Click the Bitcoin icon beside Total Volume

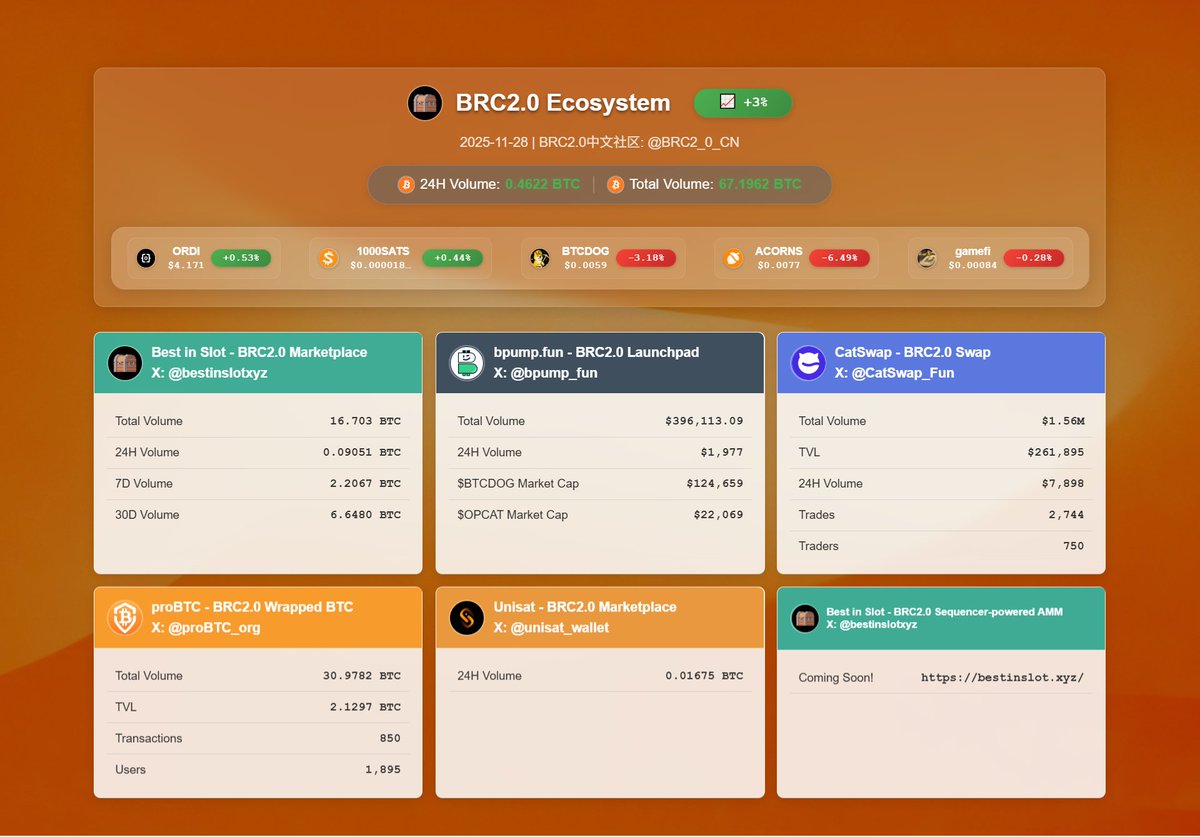click(x=615, y=184)
